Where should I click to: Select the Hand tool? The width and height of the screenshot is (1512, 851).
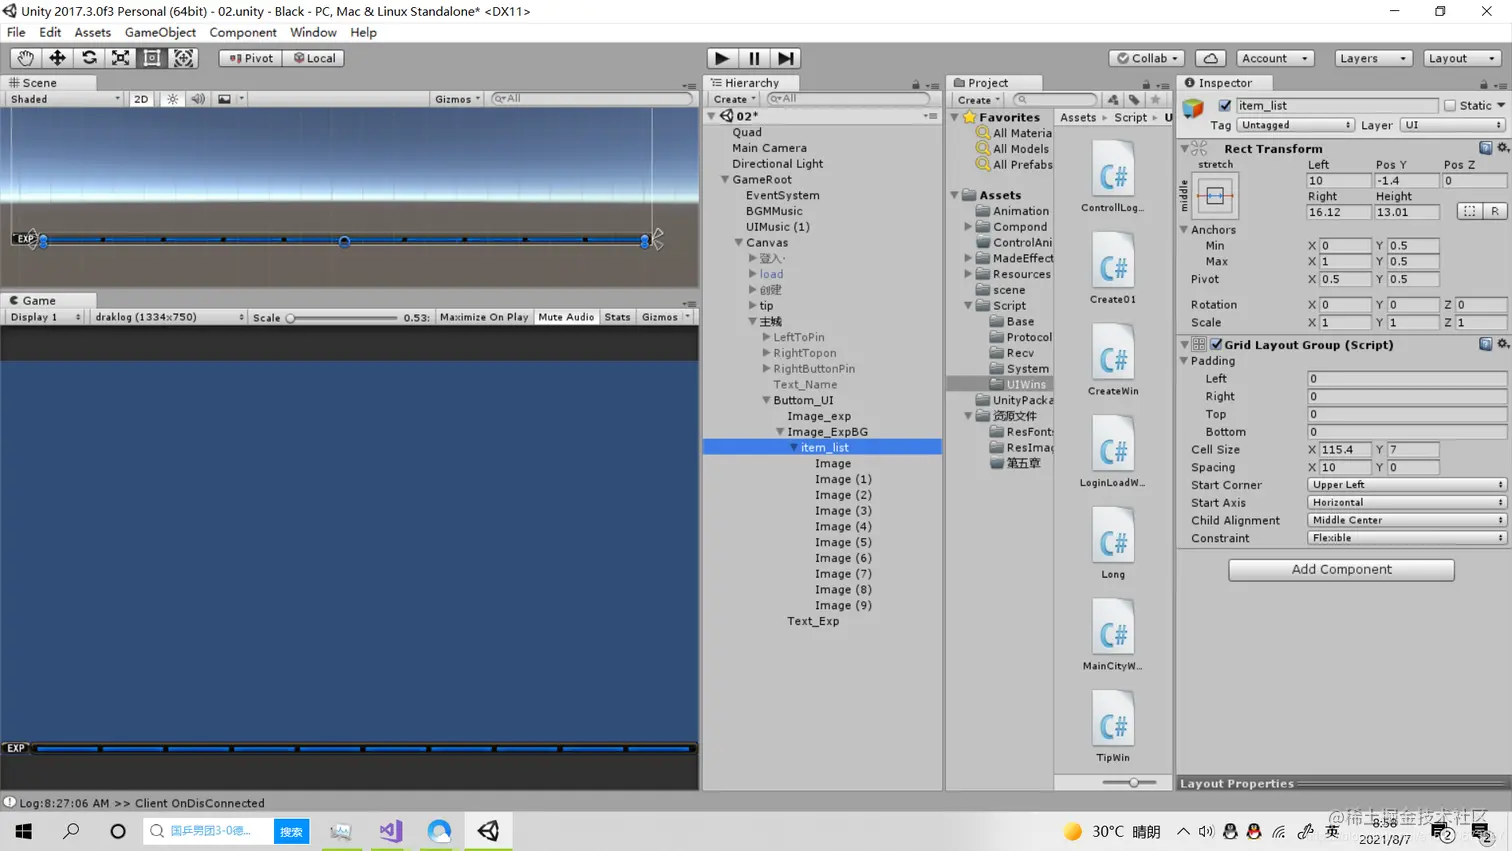(25, 58)
